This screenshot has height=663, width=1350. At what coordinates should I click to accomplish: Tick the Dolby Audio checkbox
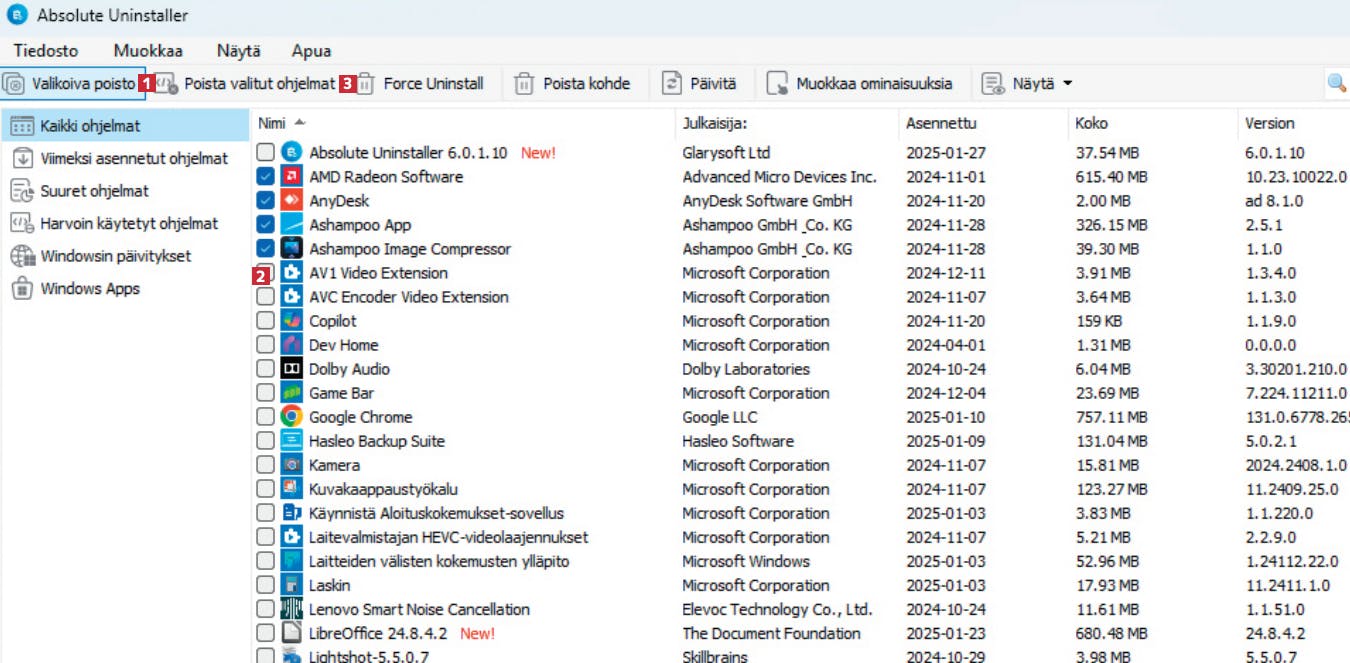pyautogui.click(x=265, y=369)
